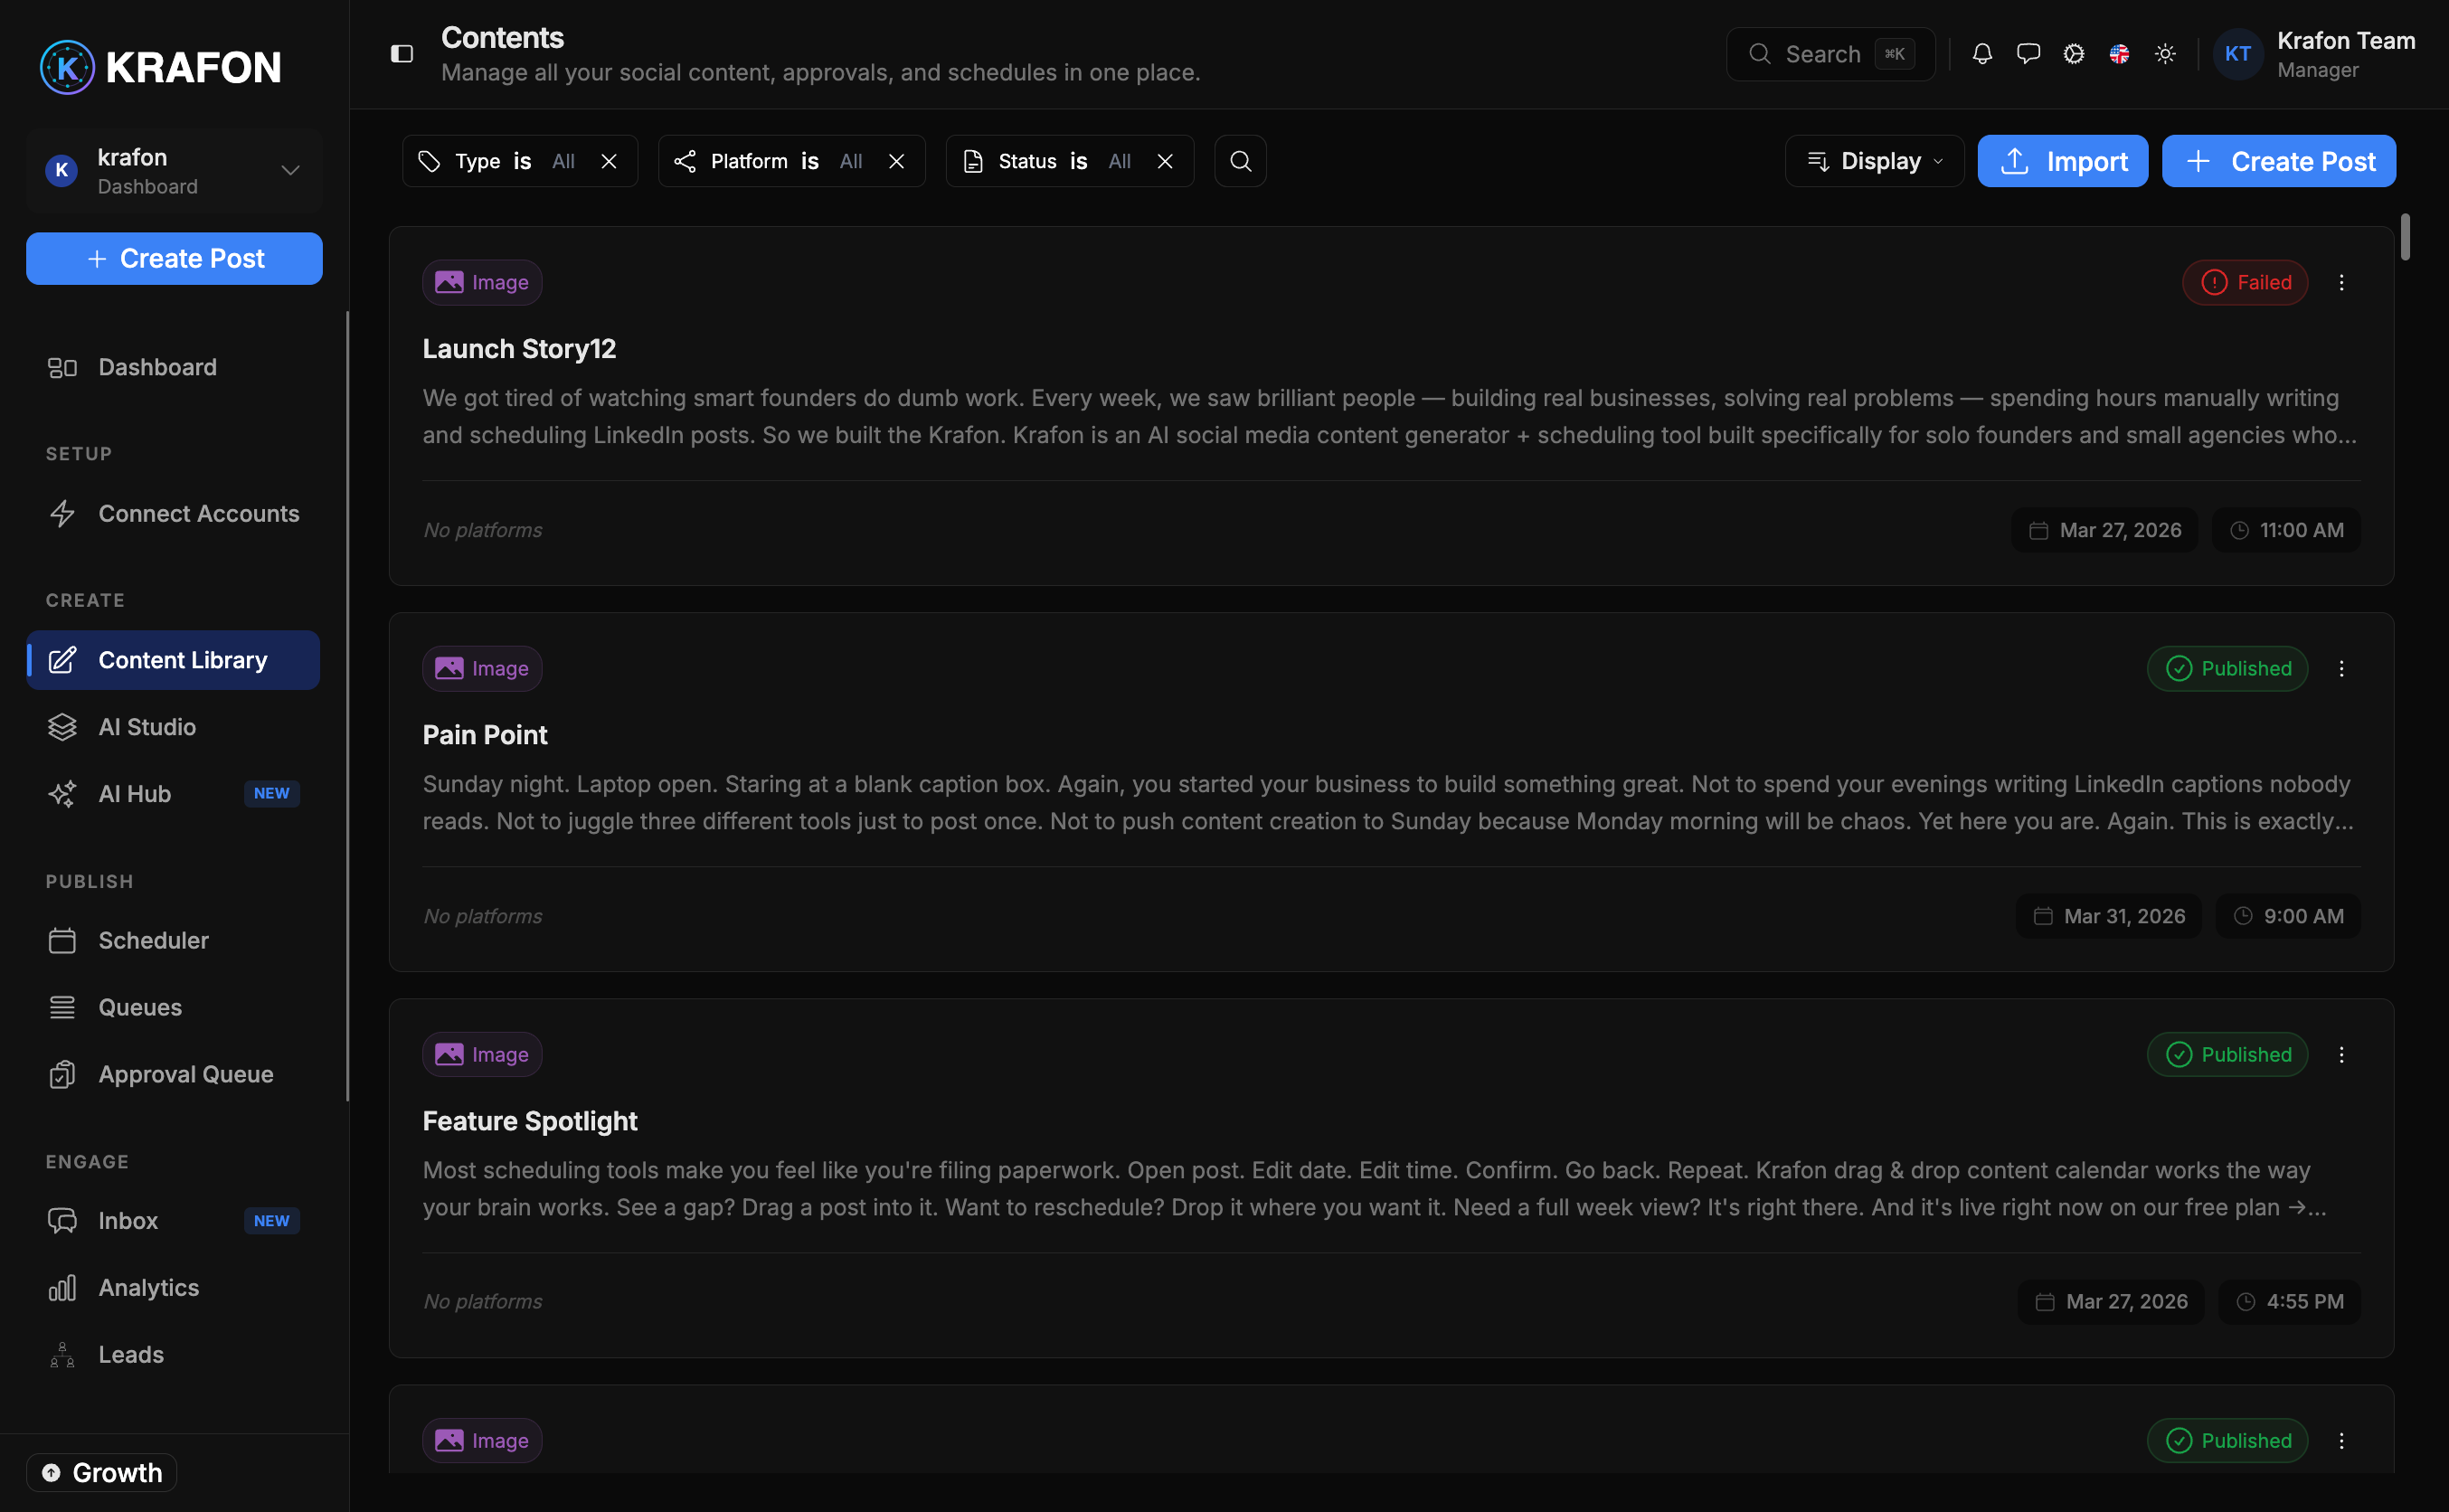The image size is (2449, 1512).
Task: Open the Launch Story12 post title
Action: tap(519, 349)
